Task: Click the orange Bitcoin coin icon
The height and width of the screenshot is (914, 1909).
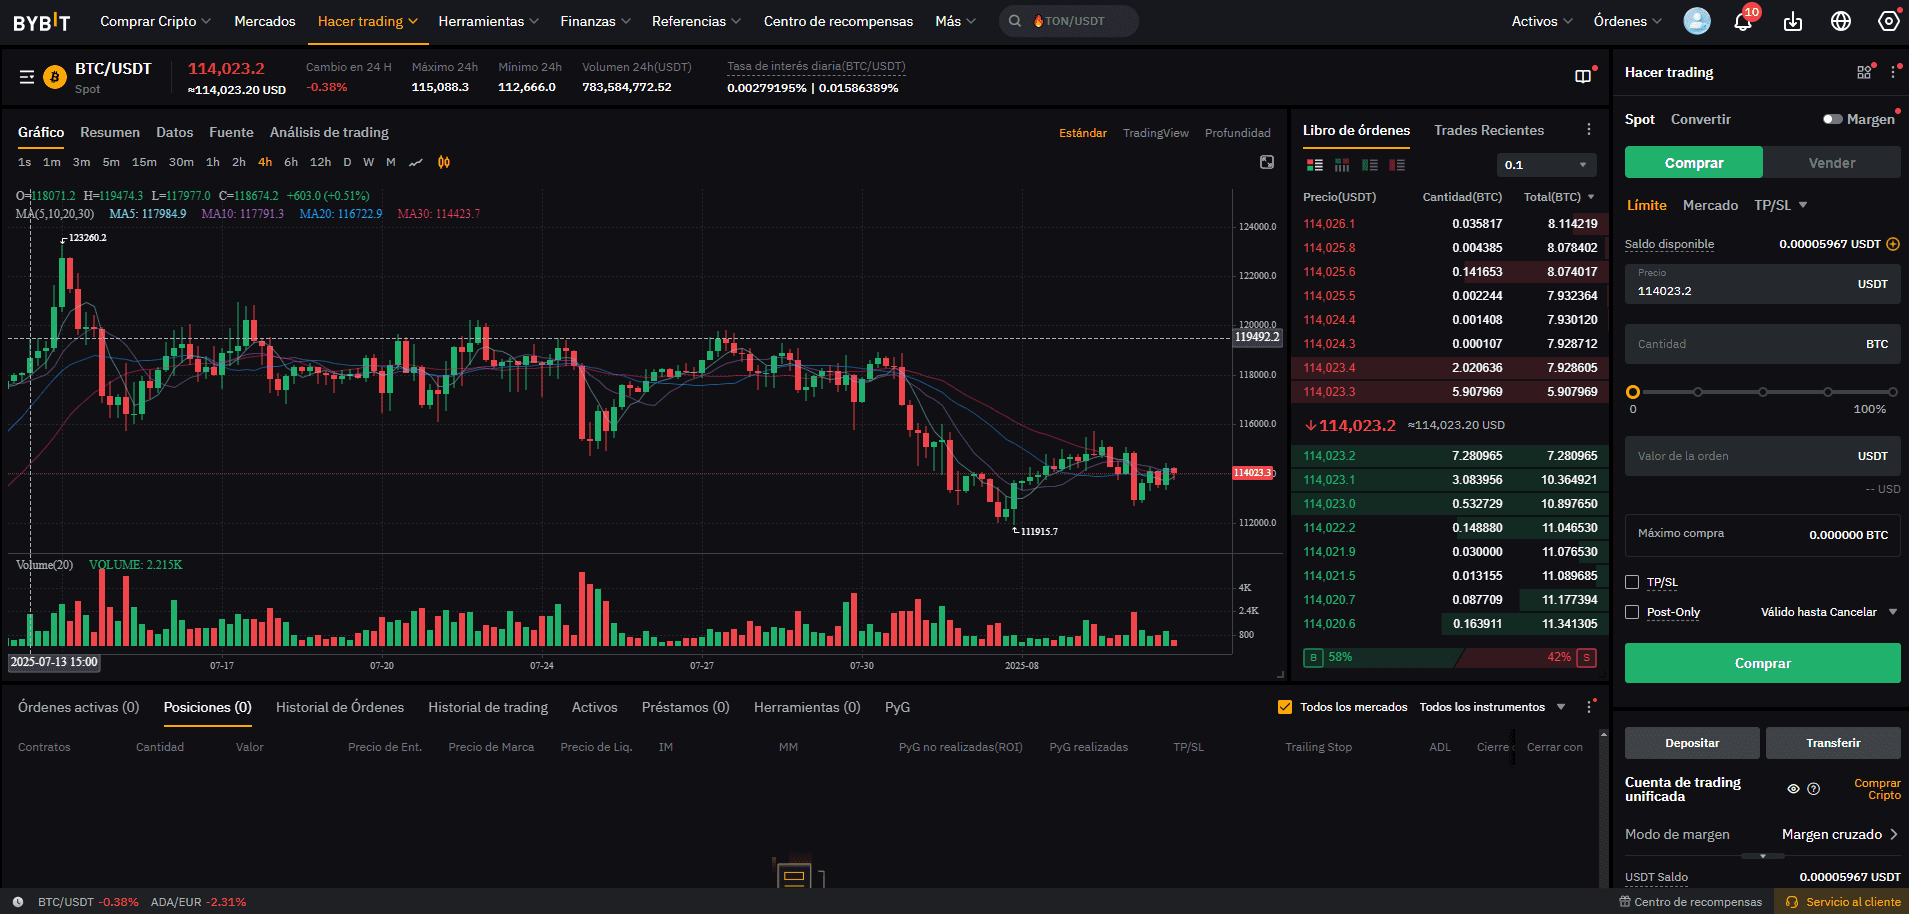Action: [55, 77]
